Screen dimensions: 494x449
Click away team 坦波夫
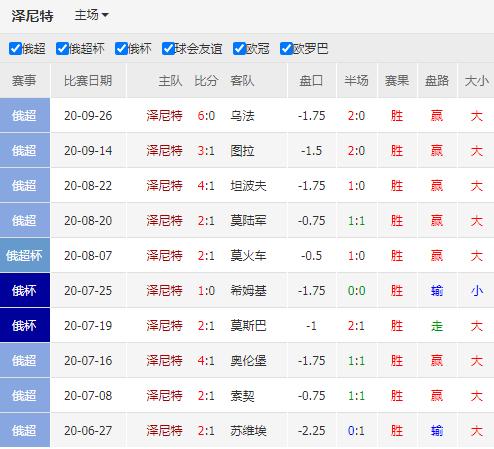[248, 186]
